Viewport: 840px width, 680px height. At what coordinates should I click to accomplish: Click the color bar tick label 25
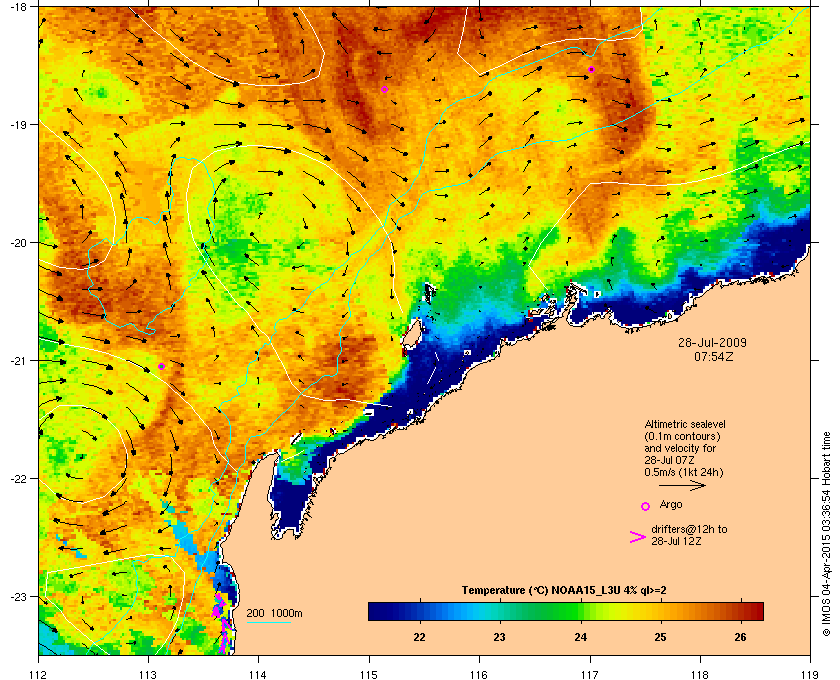tap(660, 637)
